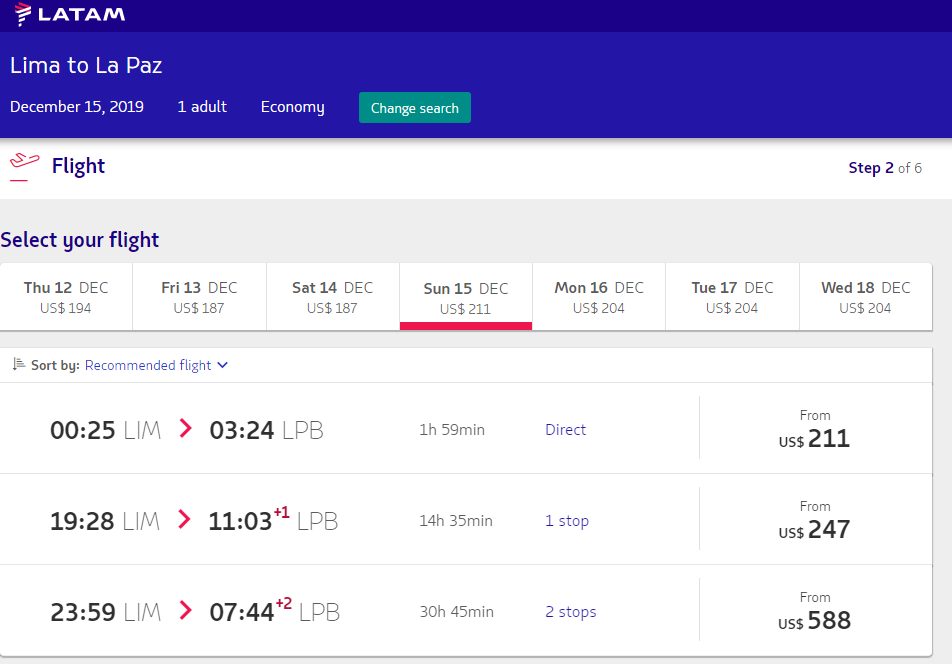The image size is (952, 664).
Task: Open the 2 stops details link
Action: click(570, 612)
